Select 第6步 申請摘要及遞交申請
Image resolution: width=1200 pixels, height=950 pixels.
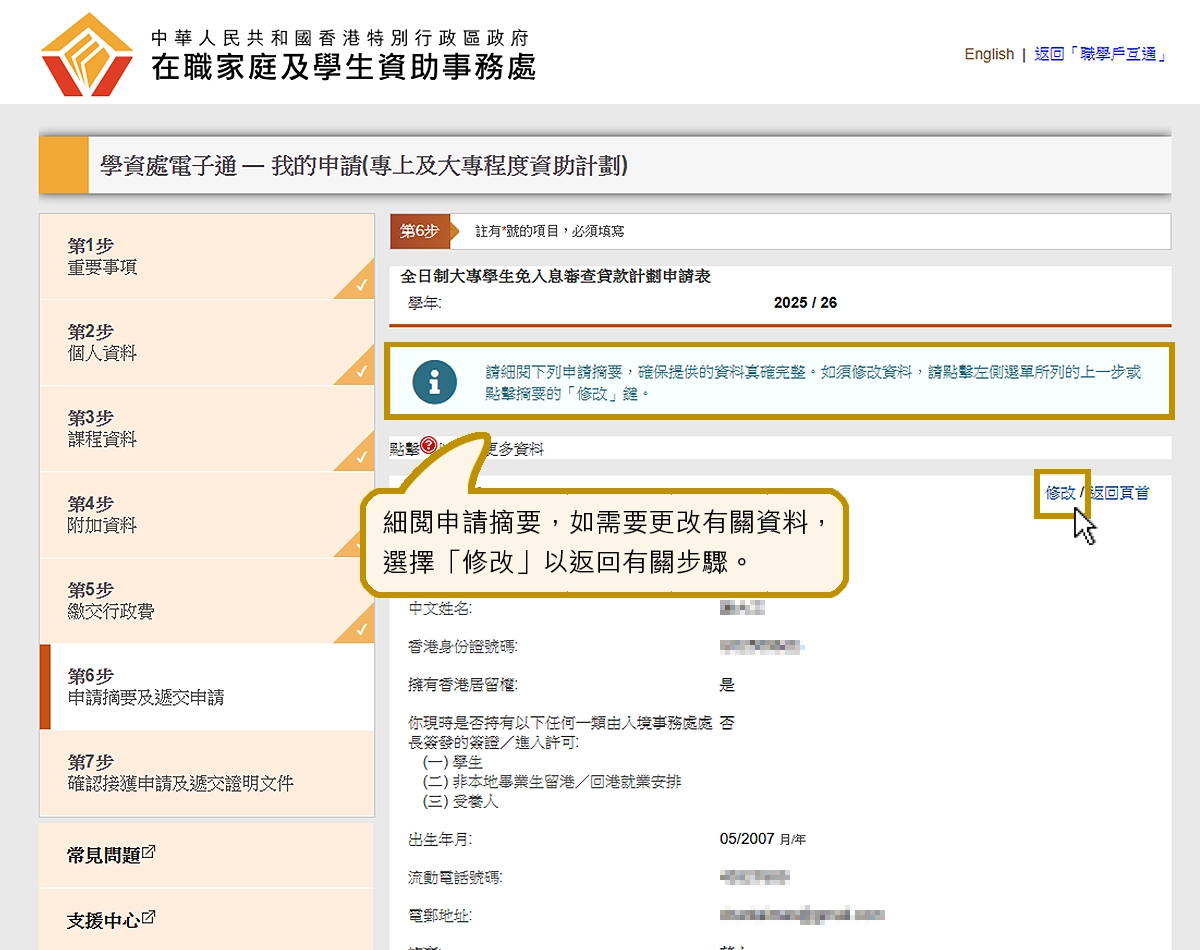pyautogui.click(x=146, y=688)
